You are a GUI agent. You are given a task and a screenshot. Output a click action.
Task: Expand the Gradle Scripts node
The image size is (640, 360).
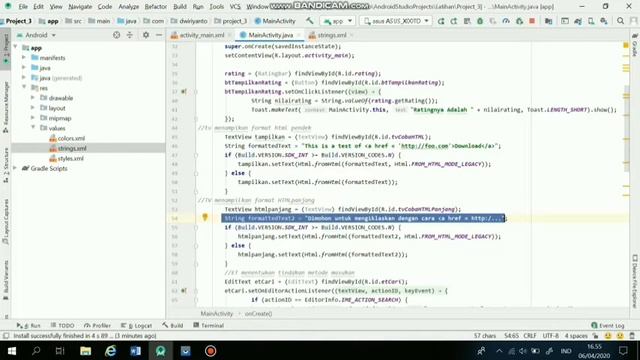pos(15,168)
